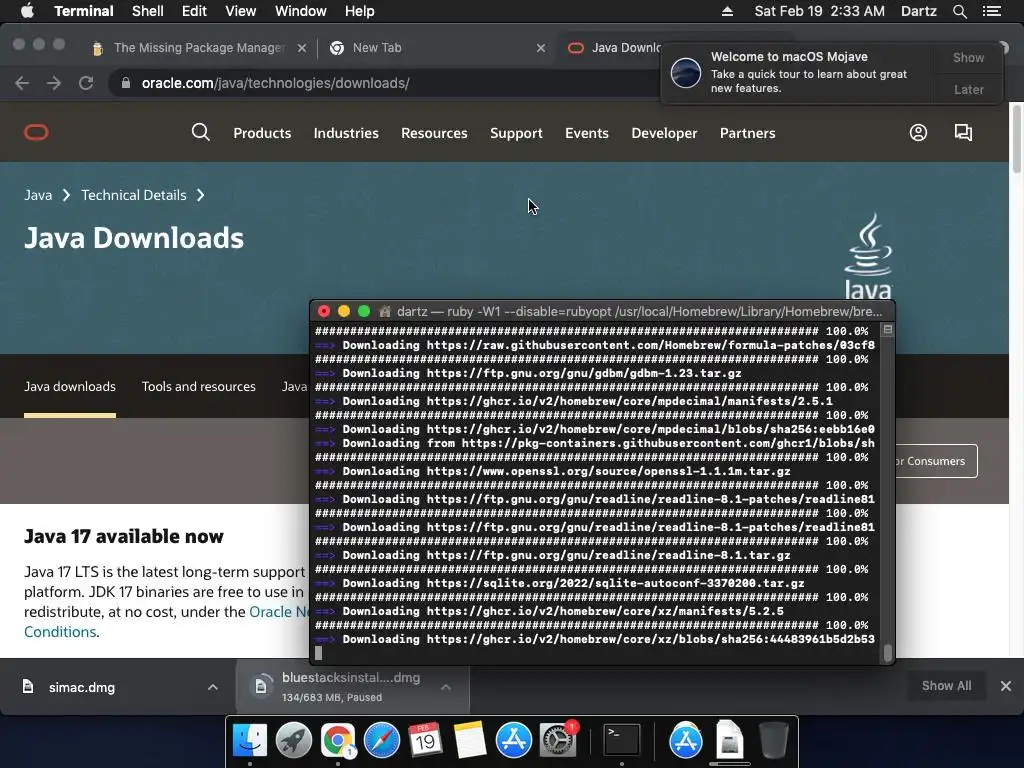This screenshot has height=768, width=1024.
Task: Open the App Store icon beside Trash in Dock
Action: point(685,741)
